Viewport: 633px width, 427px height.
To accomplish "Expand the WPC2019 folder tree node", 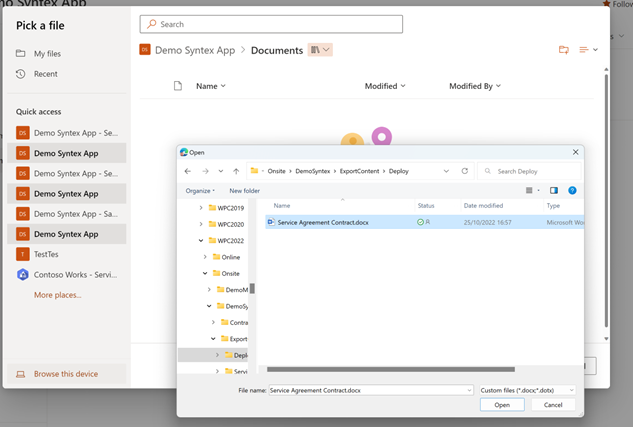I will (x=201, y=208).
